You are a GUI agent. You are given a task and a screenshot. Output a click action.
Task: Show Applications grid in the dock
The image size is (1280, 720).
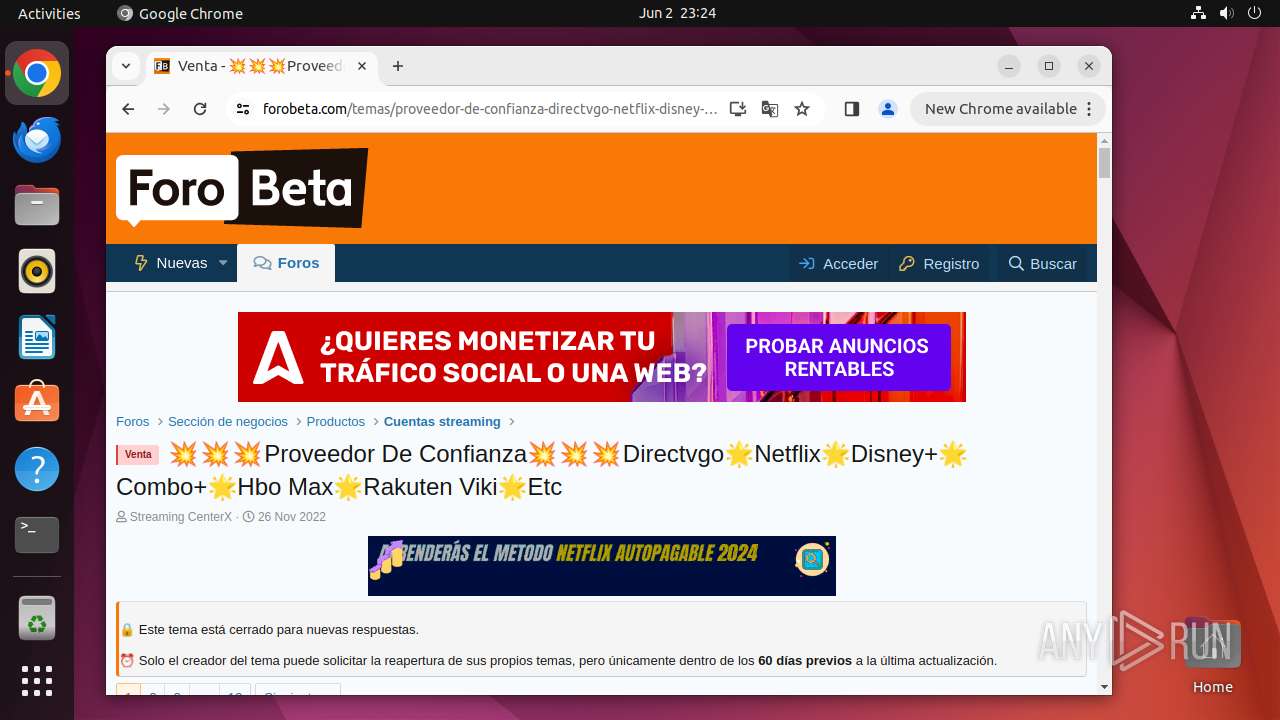coord(37,681)
